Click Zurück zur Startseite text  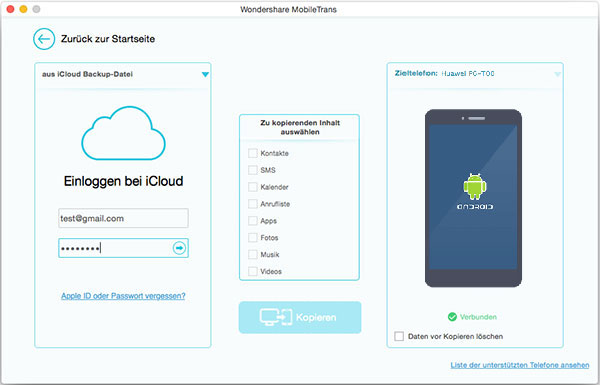tap(108, 39)
